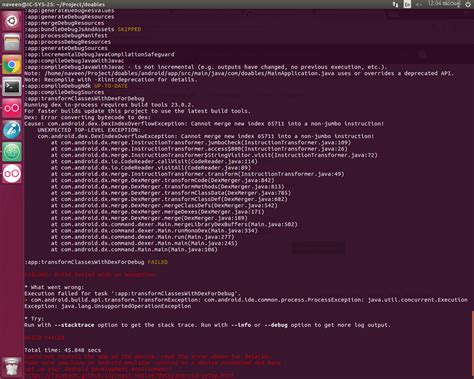Click the 'InstructionTransformer.jumboCheck' stack trace line
Screen dimensions: 474x379
tap(201, 143)
